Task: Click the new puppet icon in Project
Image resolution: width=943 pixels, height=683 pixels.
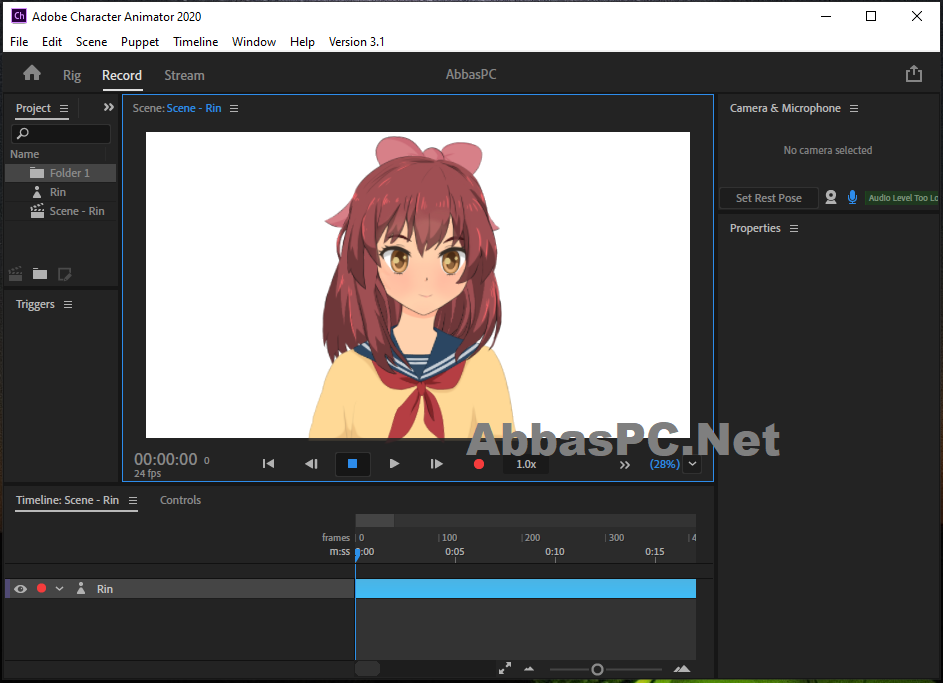Action: pos(64,274)
